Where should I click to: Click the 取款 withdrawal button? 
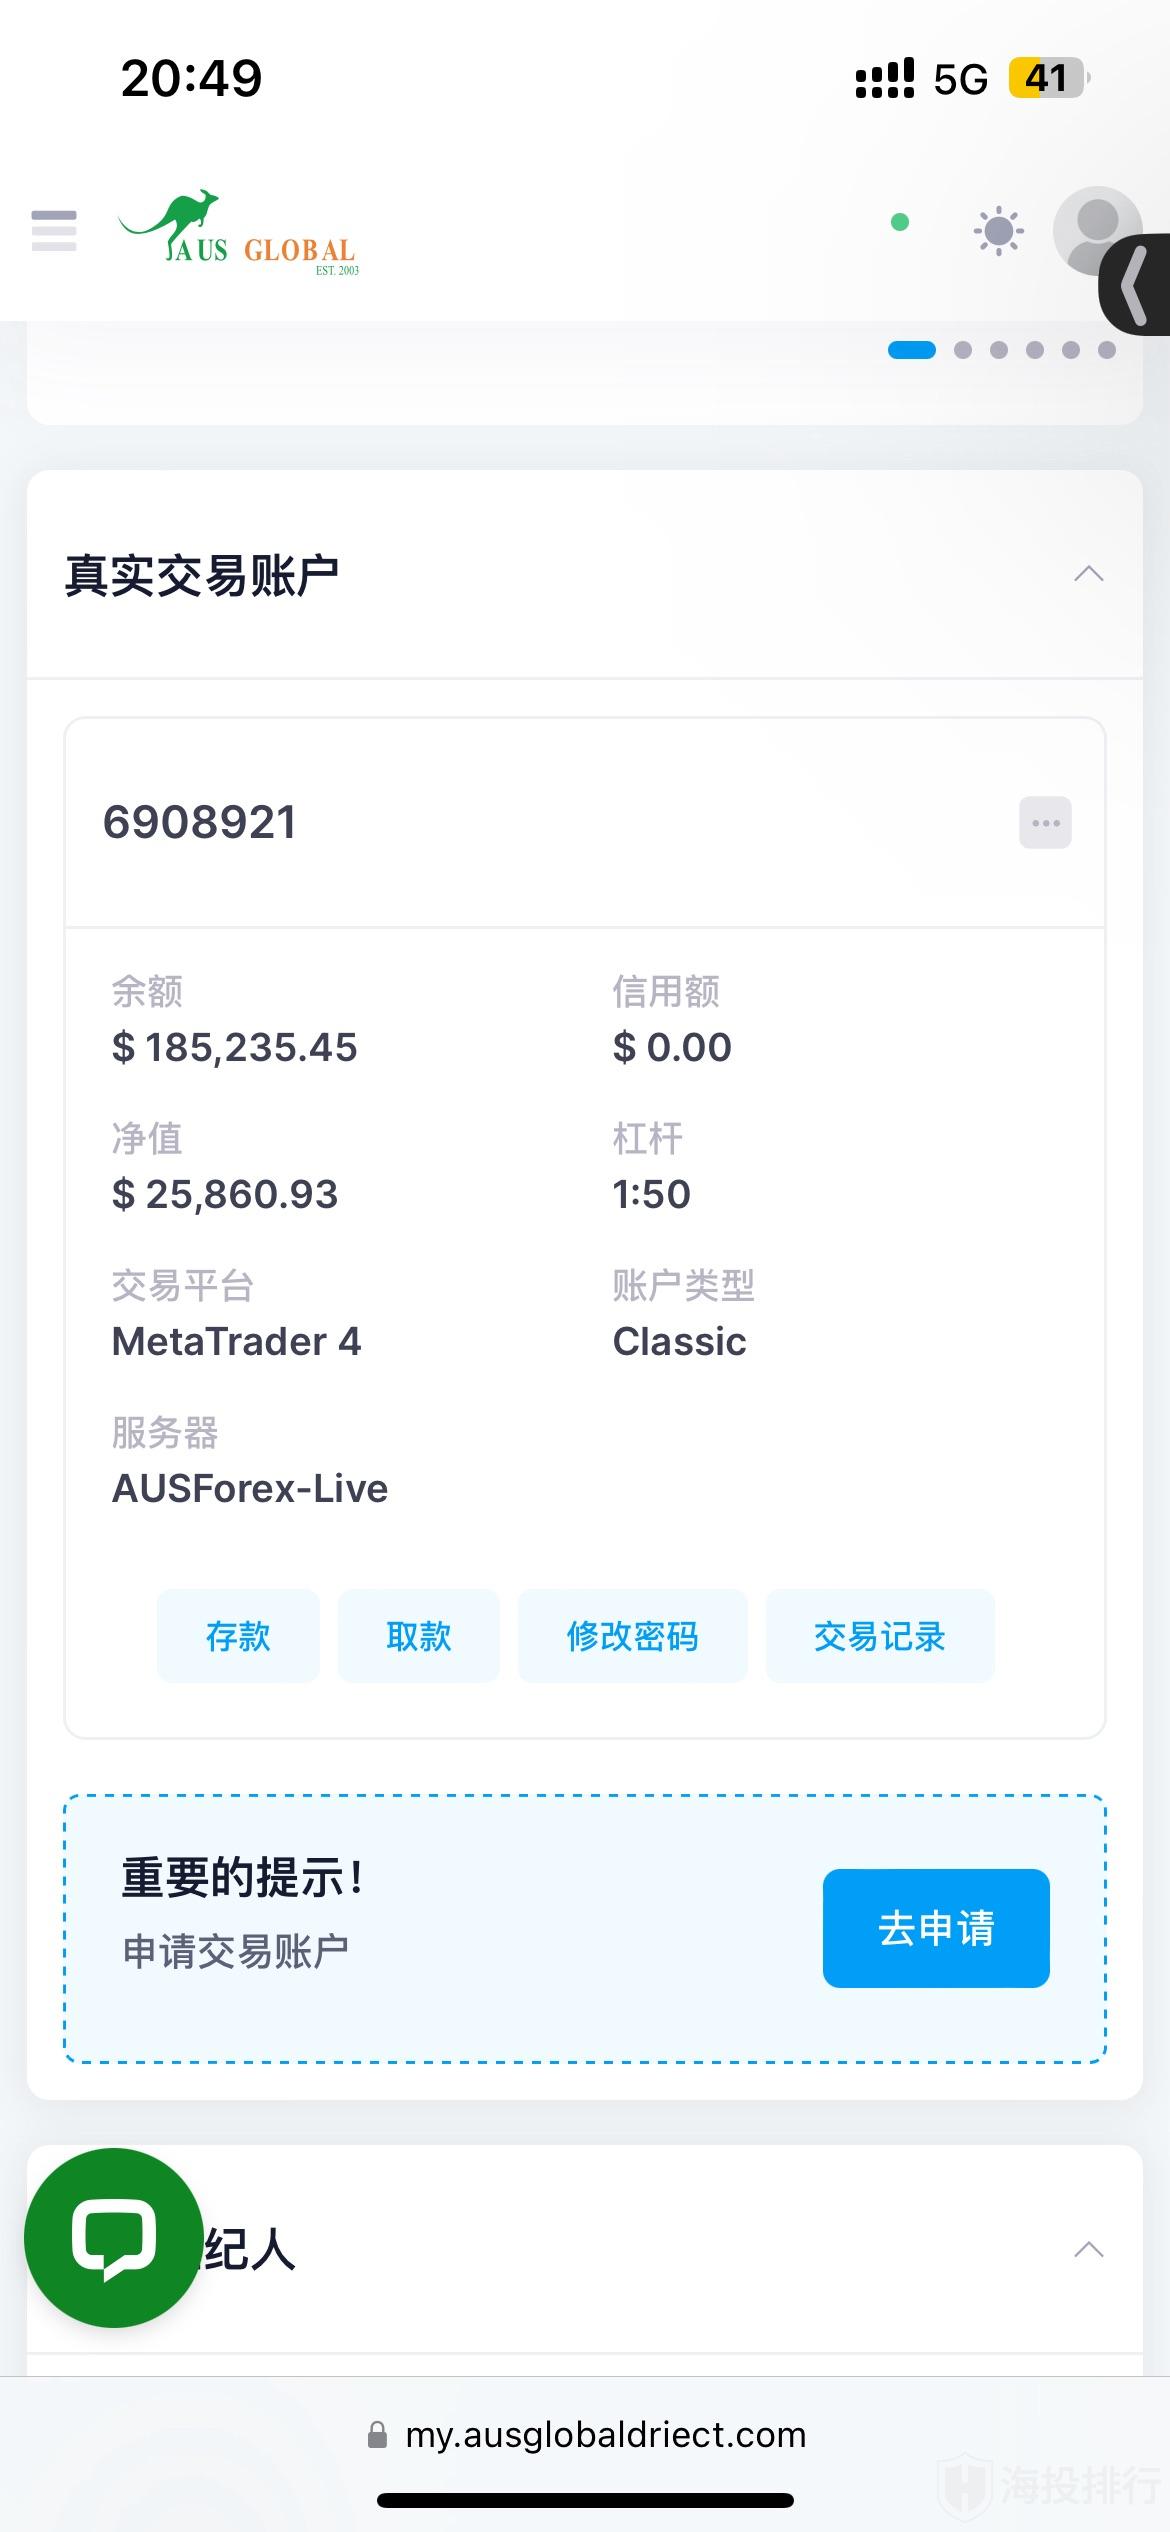[418, 1636]
